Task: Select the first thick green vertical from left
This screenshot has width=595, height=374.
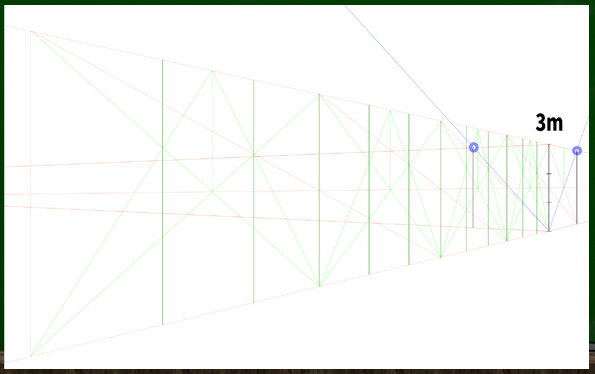Action: click(162, 192)
